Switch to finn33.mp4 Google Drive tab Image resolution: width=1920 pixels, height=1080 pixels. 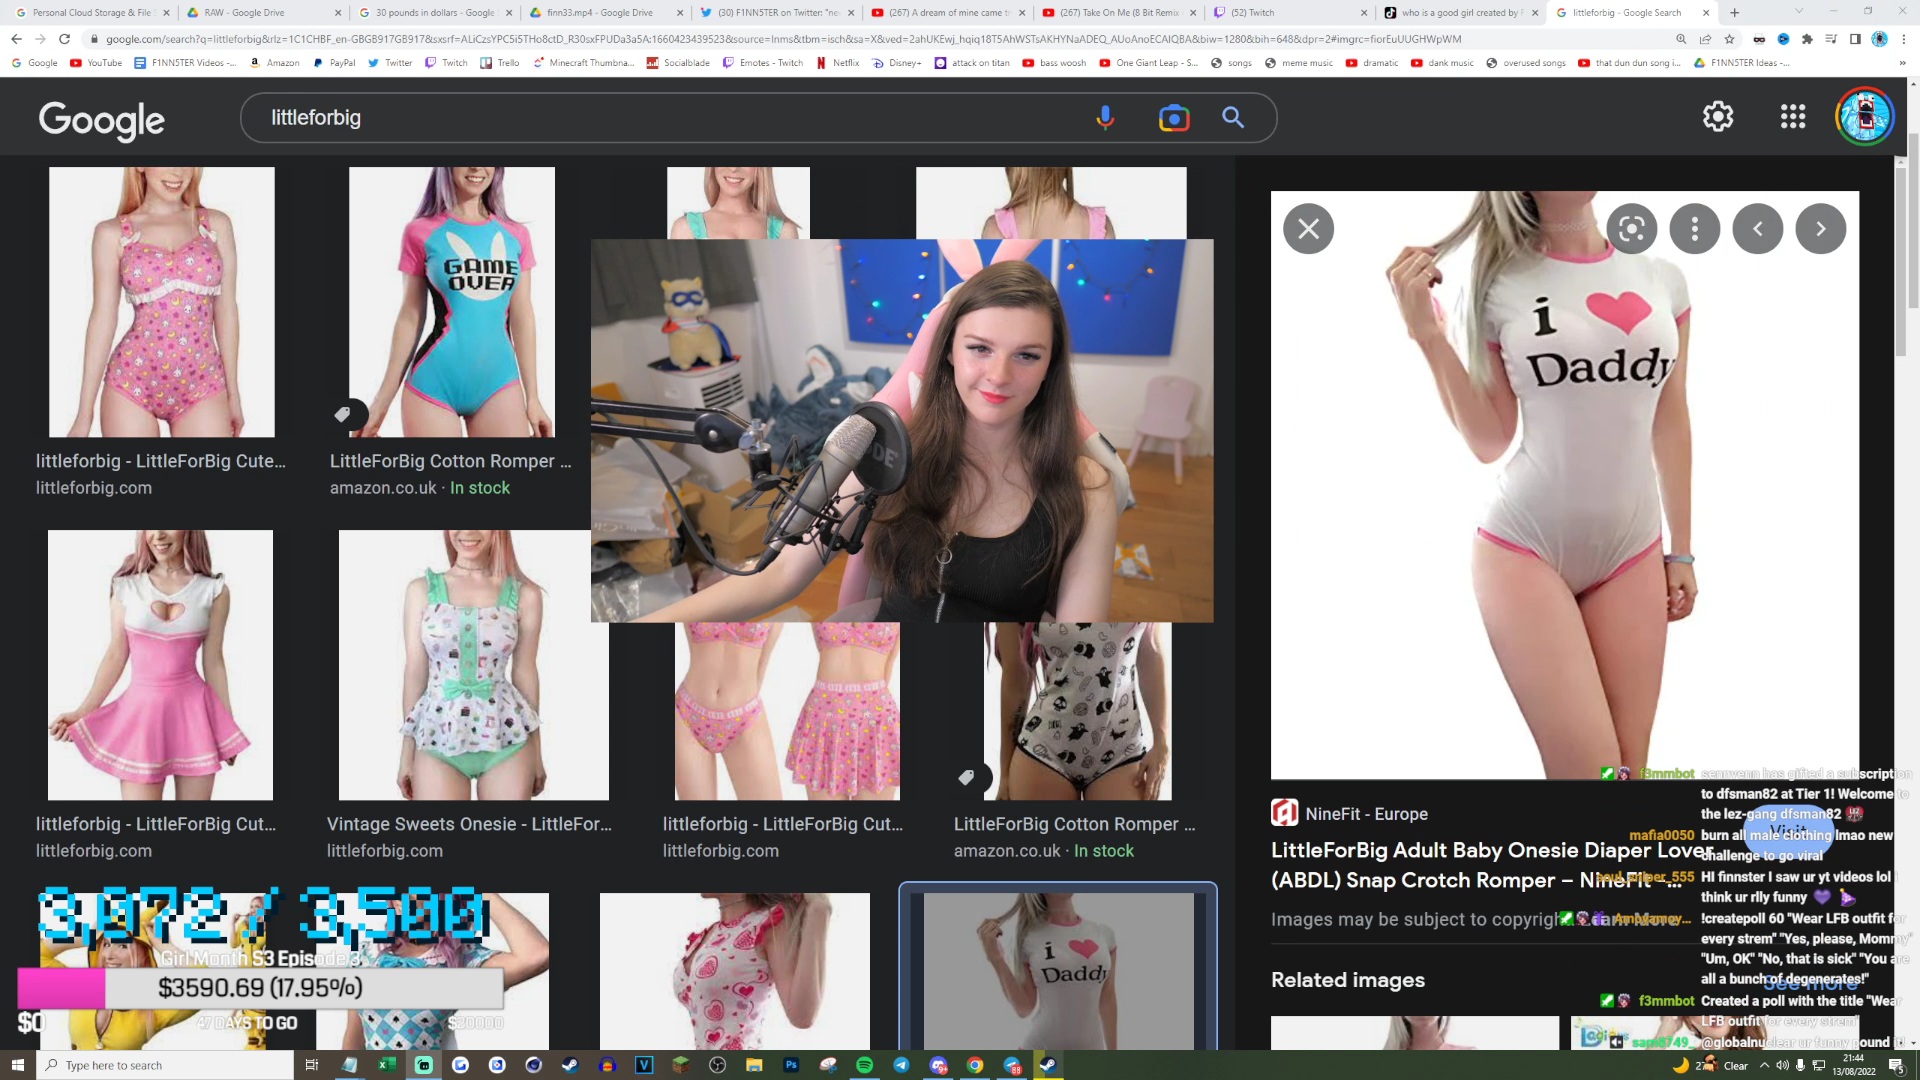click(x=607, y=13)
